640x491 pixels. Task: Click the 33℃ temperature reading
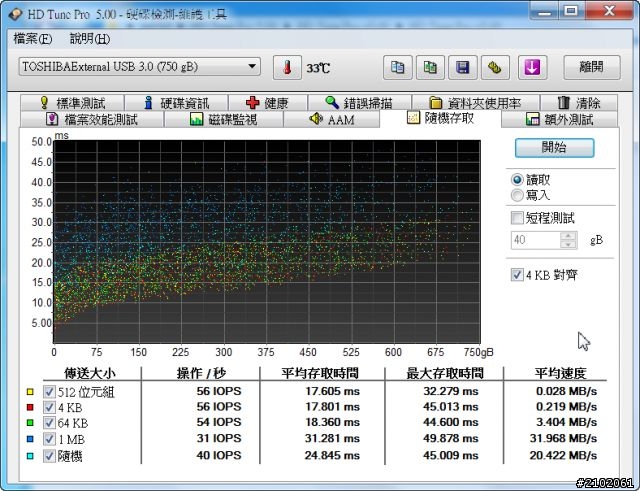click(318, 68)
